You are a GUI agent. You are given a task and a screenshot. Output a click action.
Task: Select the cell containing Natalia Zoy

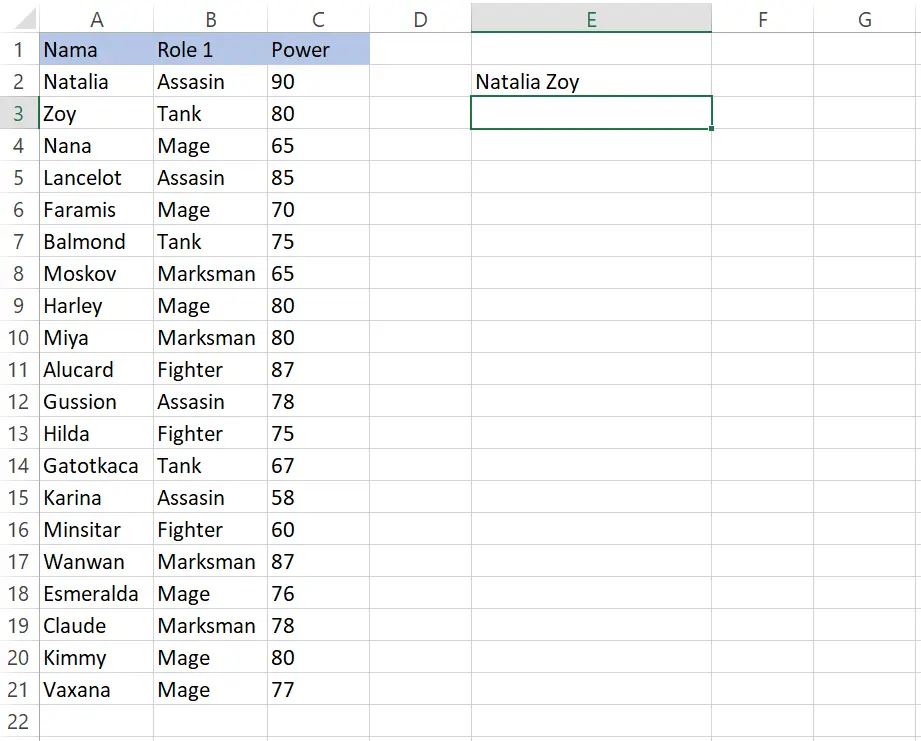coord(591,81)
